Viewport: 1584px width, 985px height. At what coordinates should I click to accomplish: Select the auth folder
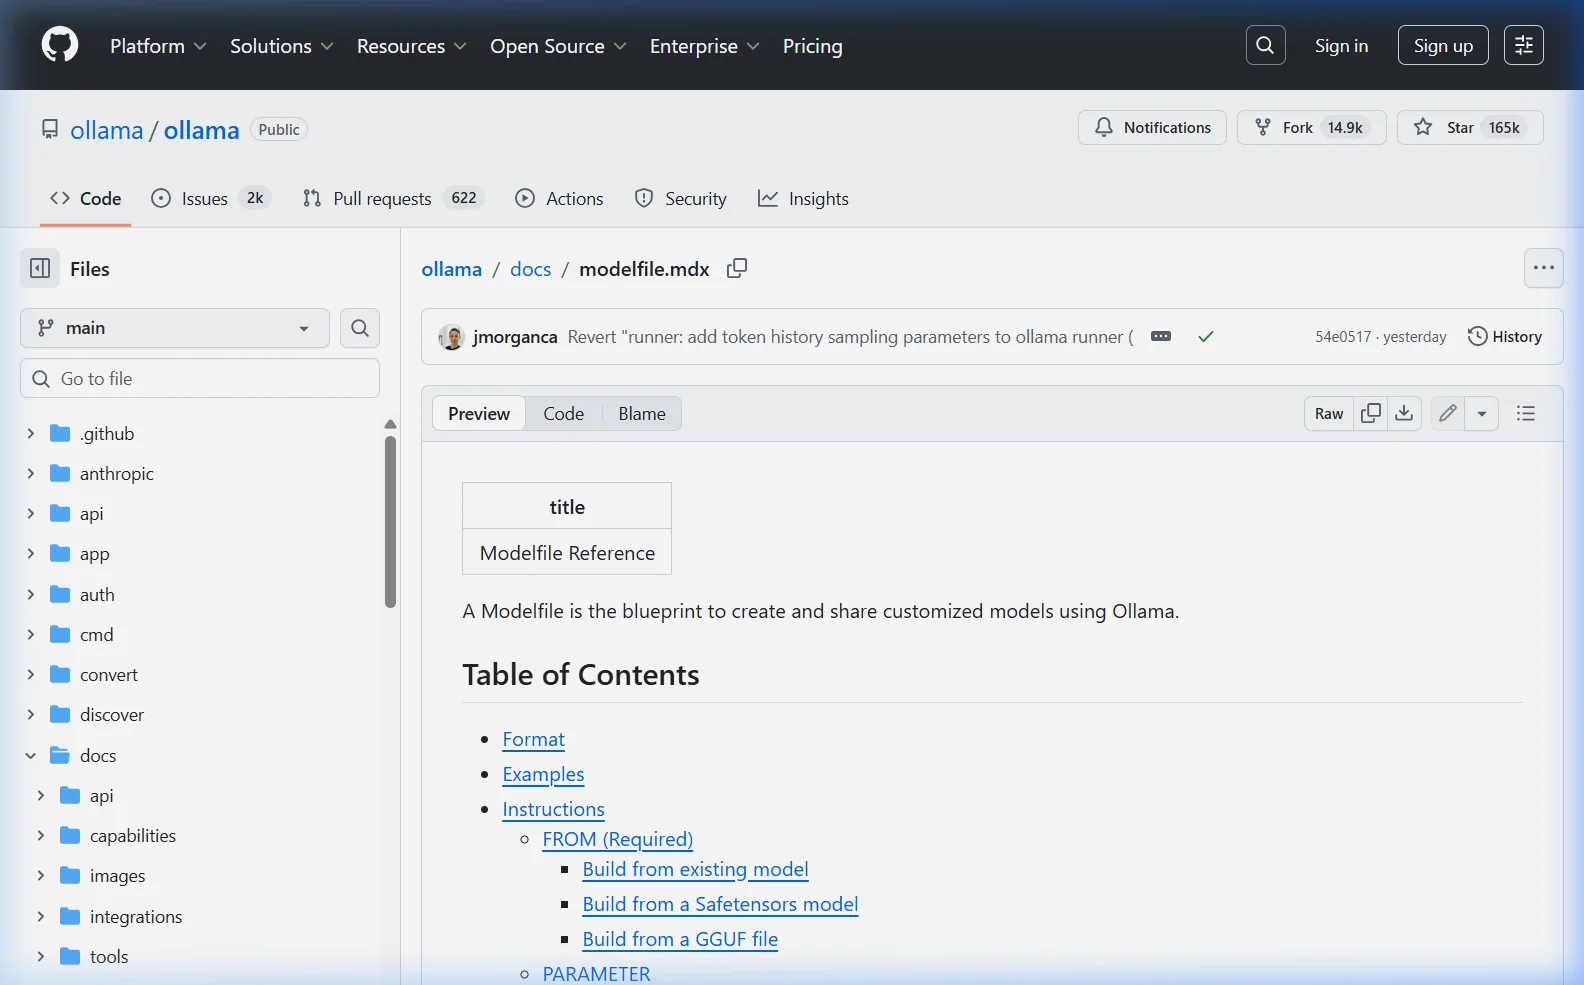click(x=97, y=594)
